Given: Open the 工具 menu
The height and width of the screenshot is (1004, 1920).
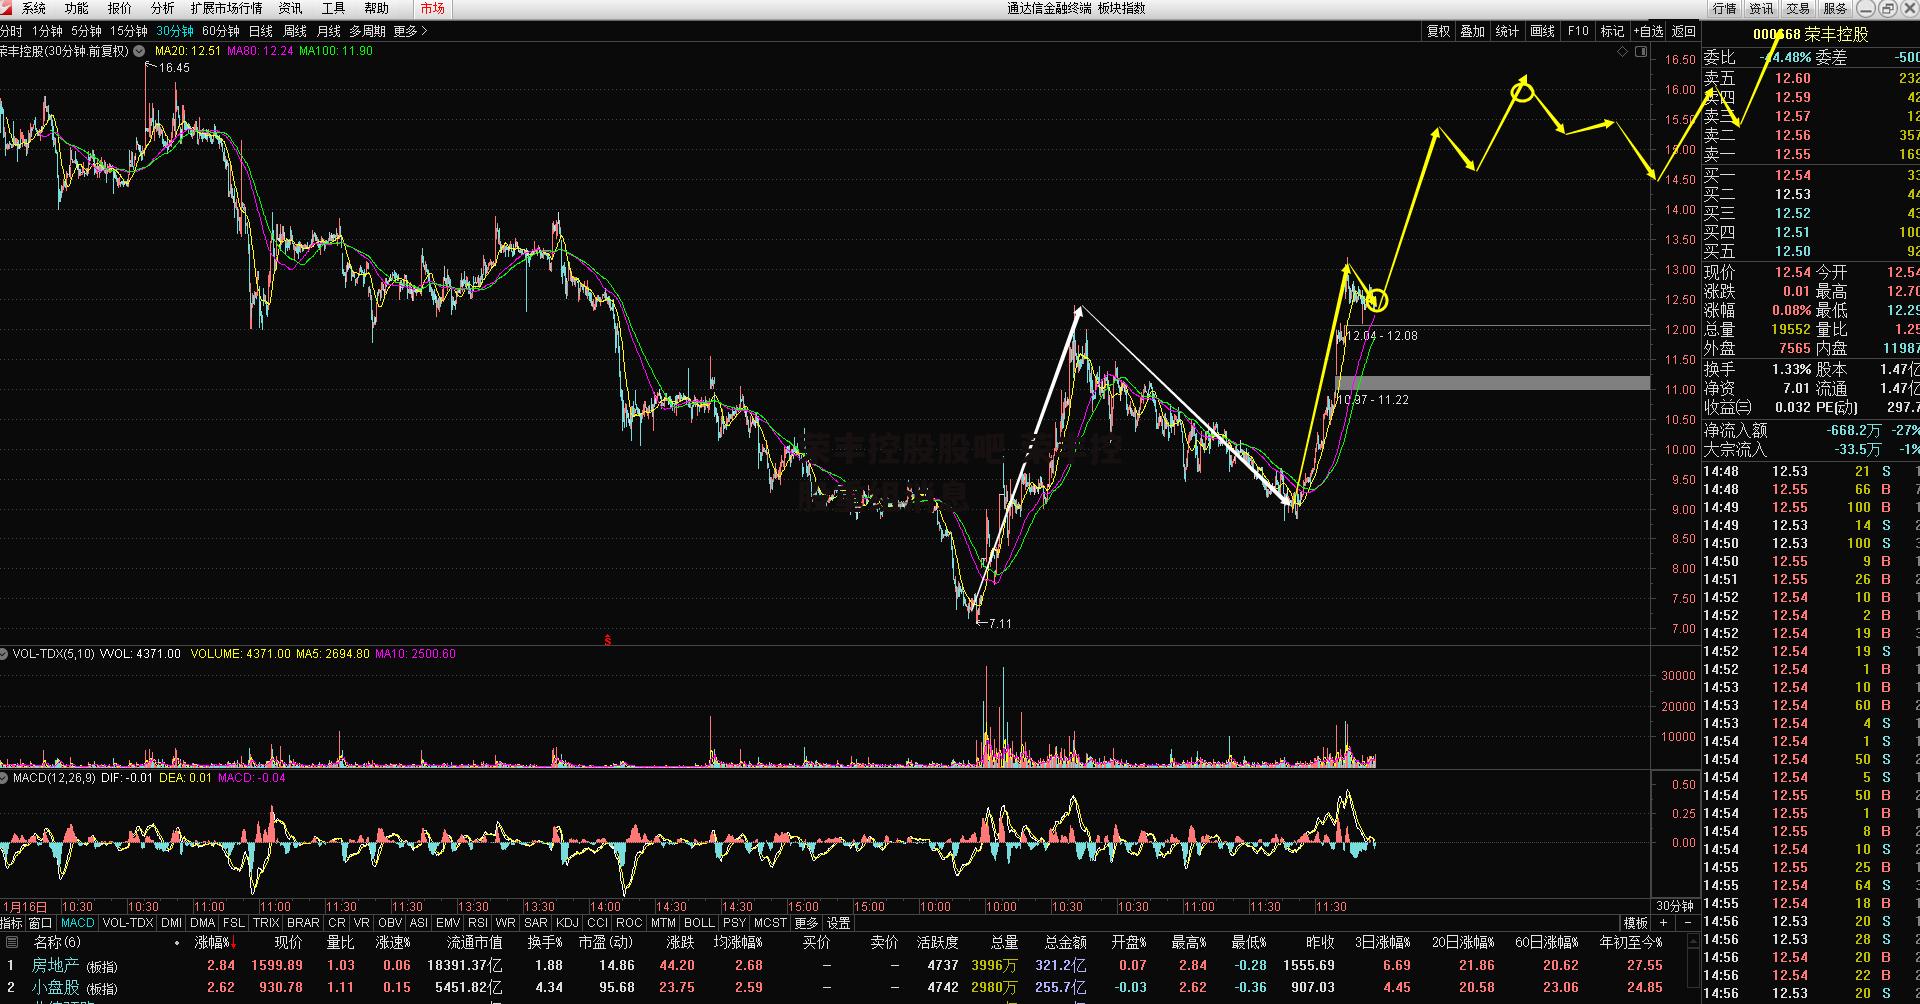Looking at the screenshot, I should click(333, 8).
